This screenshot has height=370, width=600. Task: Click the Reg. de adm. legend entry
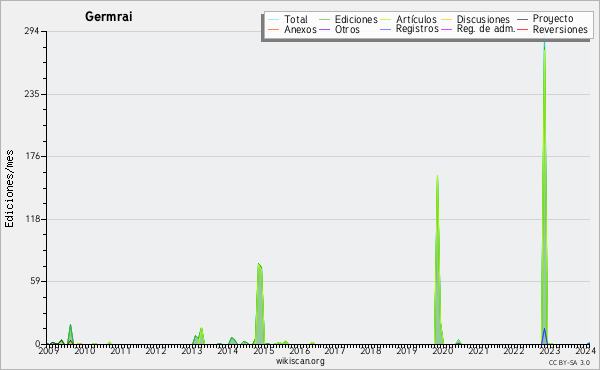tap(478, 29)
